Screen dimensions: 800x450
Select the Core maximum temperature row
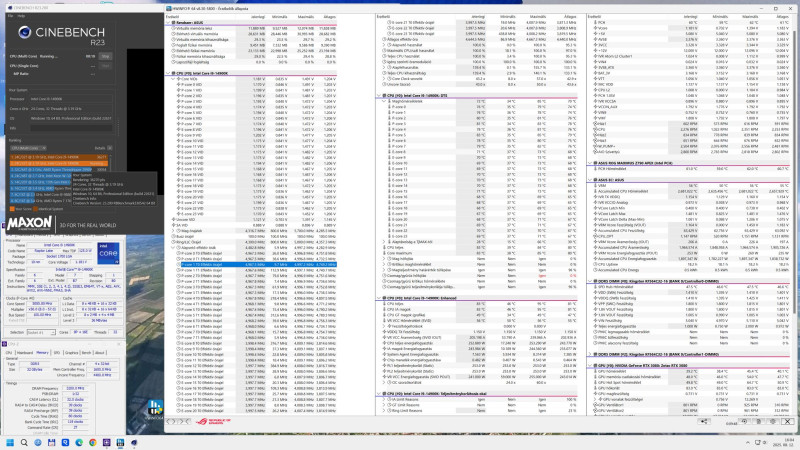pos(480,253)
